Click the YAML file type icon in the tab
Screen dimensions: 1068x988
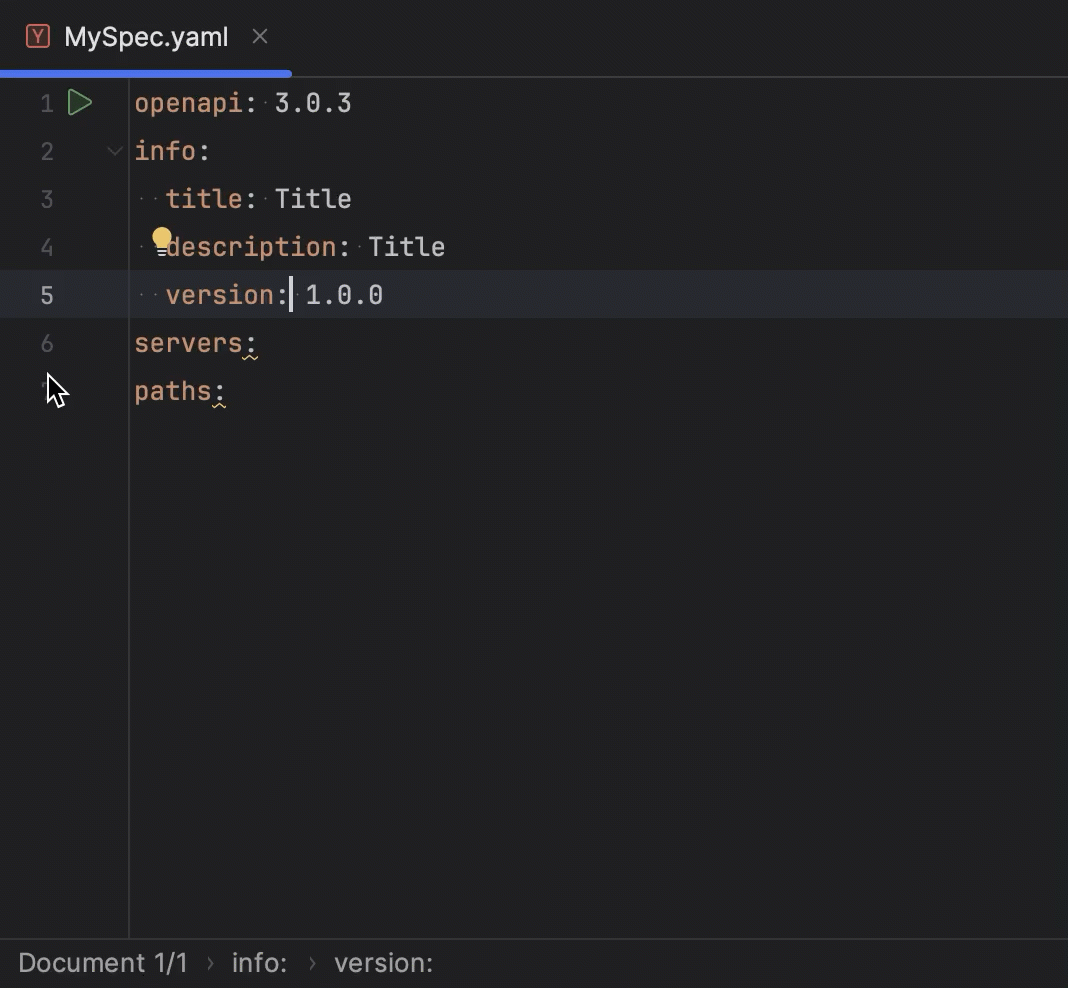[37, 36]
